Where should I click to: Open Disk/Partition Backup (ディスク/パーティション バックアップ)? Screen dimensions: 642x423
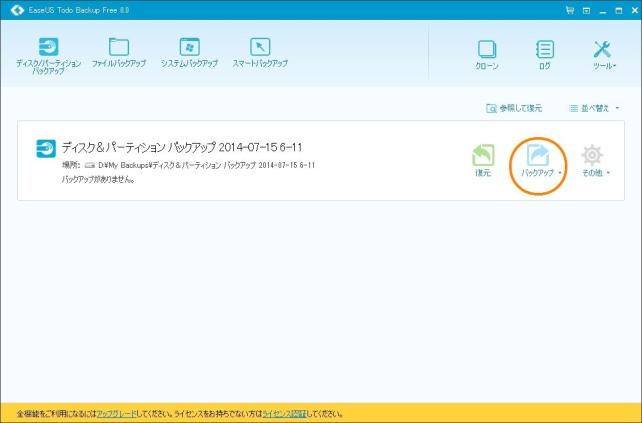(x=48, y=56)
